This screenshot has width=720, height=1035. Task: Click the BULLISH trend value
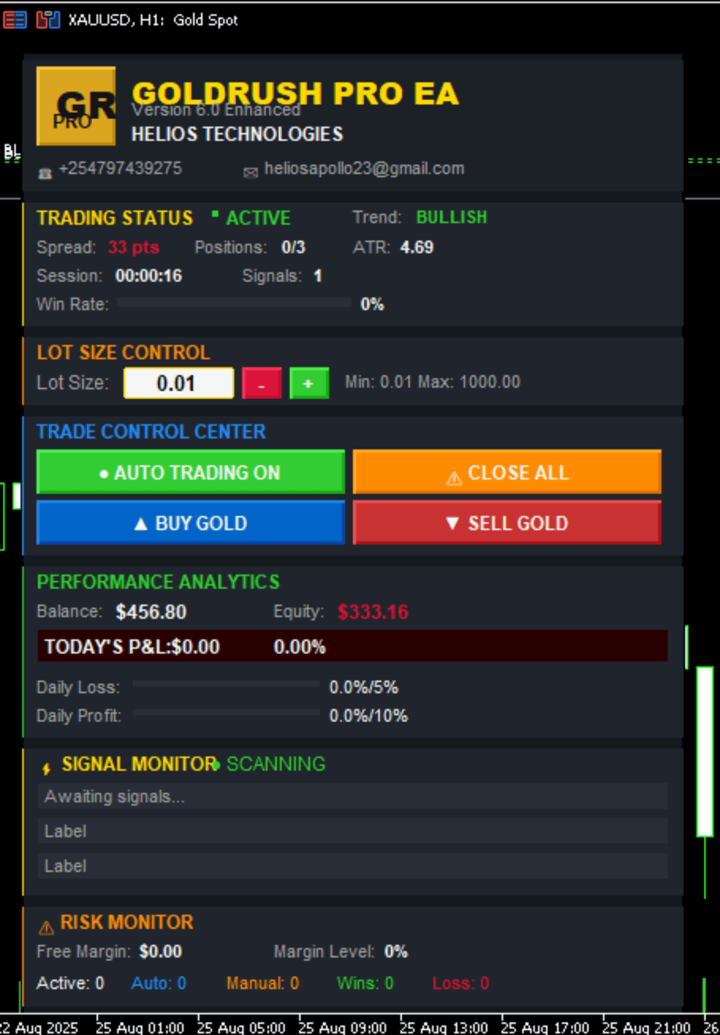[451, 217]
